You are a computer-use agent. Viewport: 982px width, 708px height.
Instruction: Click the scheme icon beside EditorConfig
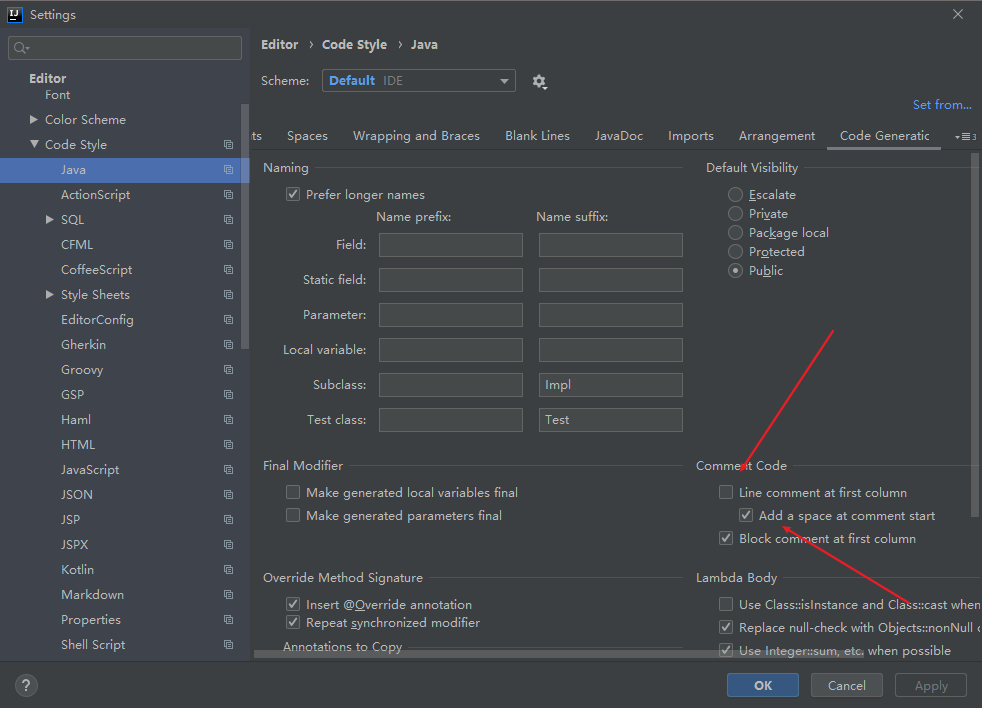[228, 320]
